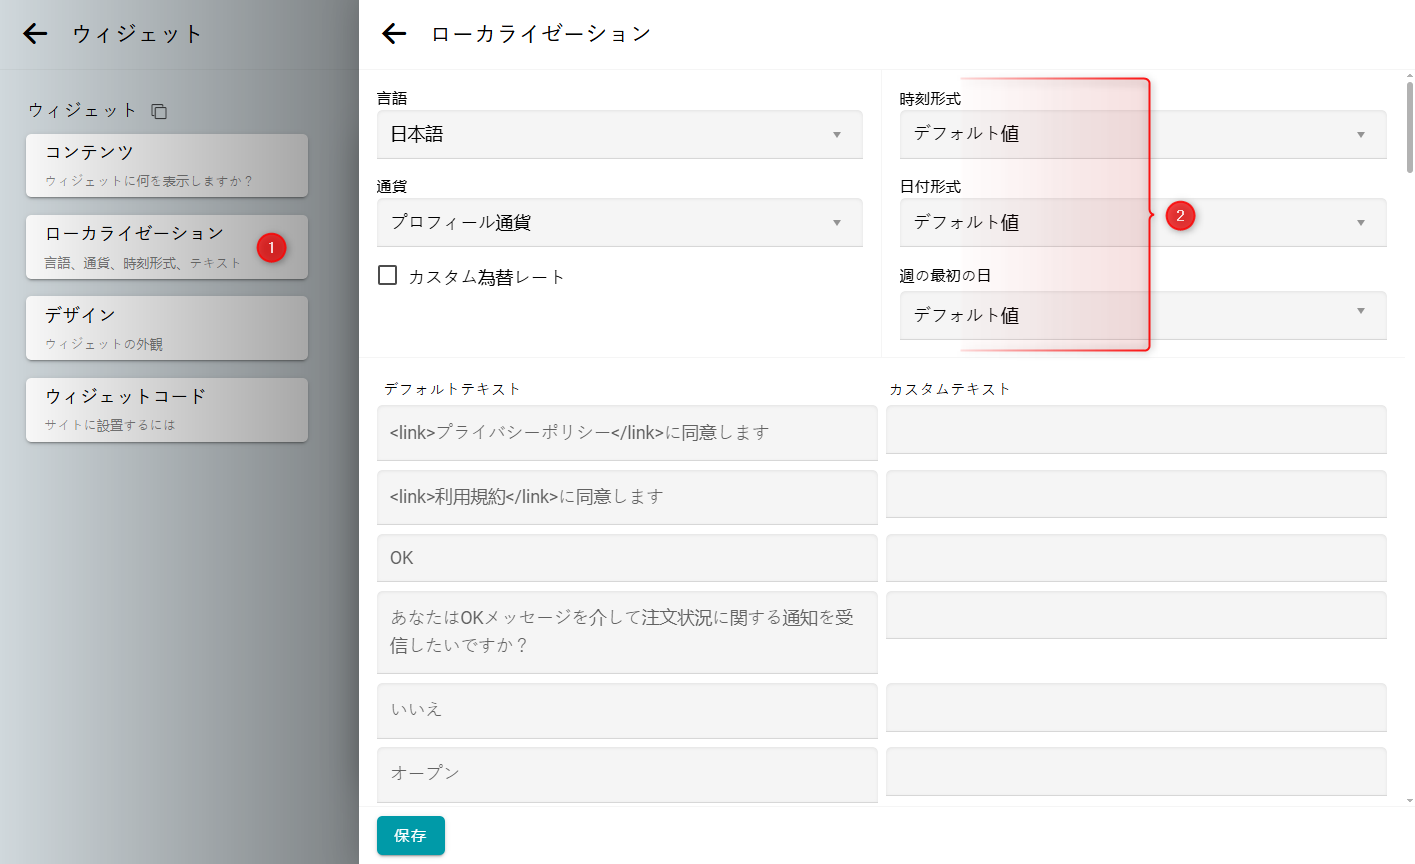Click the red badge numbered 2

(x=1180, y=216)
